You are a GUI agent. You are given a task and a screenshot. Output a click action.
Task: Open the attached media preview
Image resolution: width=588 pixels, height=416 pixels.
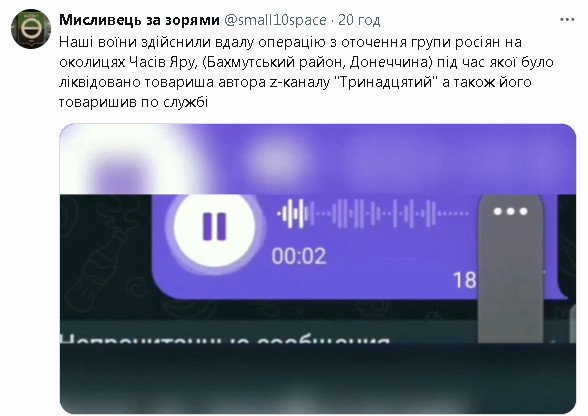[318, 269]
